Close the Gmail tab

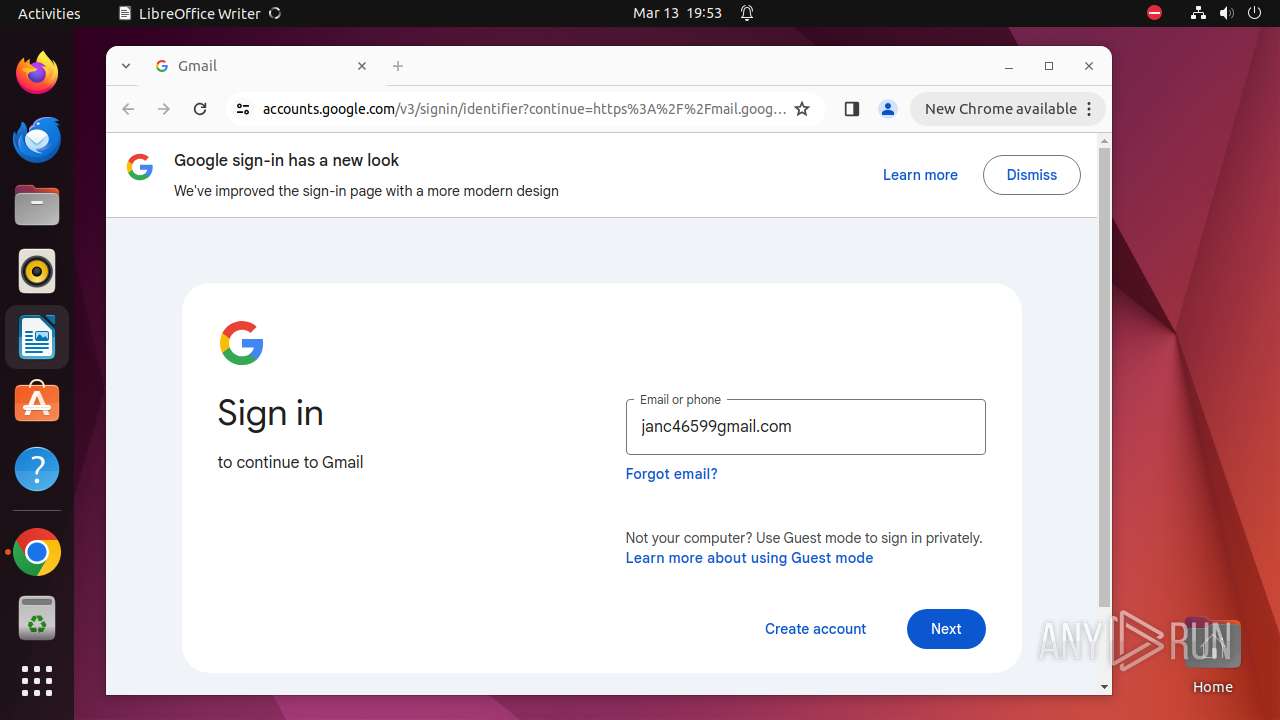pos(362,66)
